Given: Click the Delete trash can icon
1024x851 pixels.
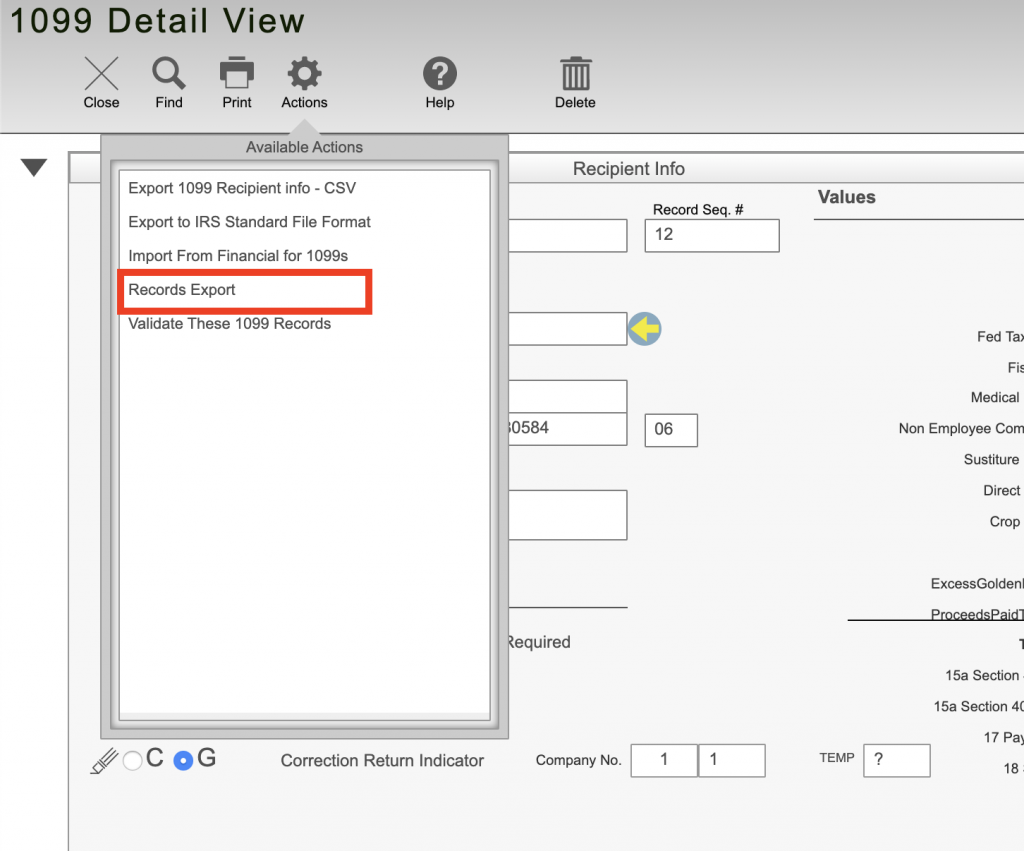Looking at the screenshot, I should point(575,74).
